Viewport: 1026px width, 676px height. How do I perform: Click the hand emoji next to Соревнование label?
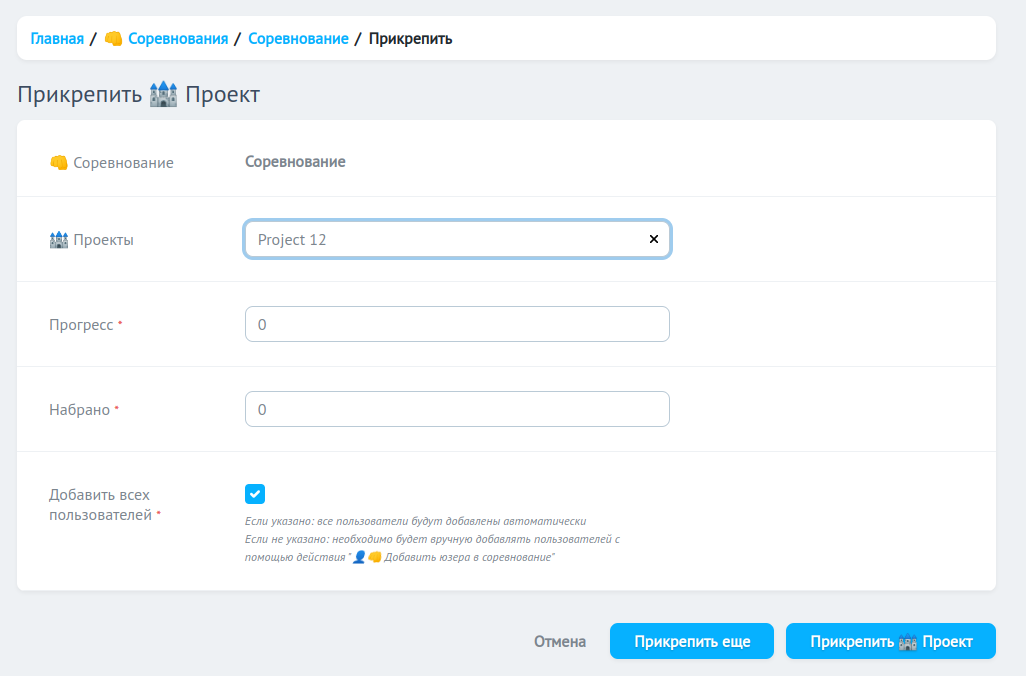(x=57, y=161)
